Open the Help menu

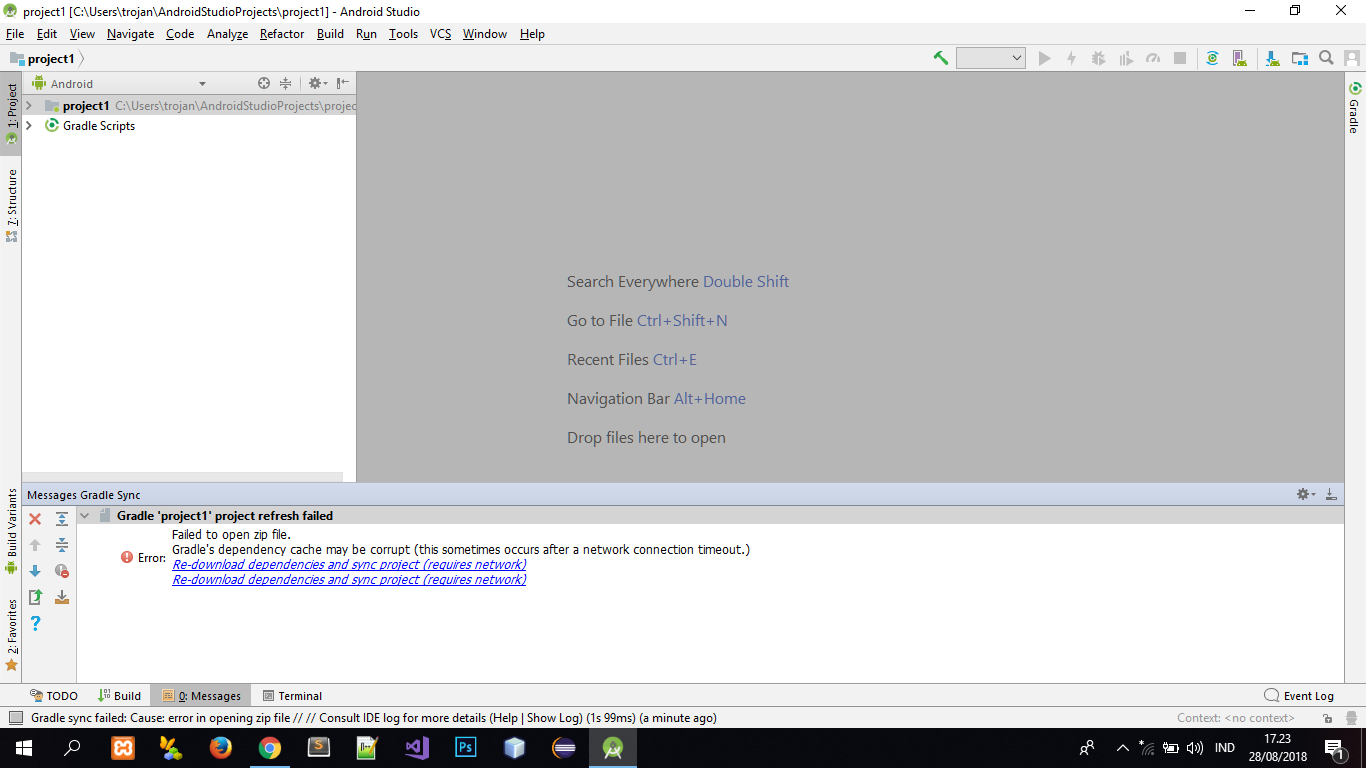click(x=532, y=34)
